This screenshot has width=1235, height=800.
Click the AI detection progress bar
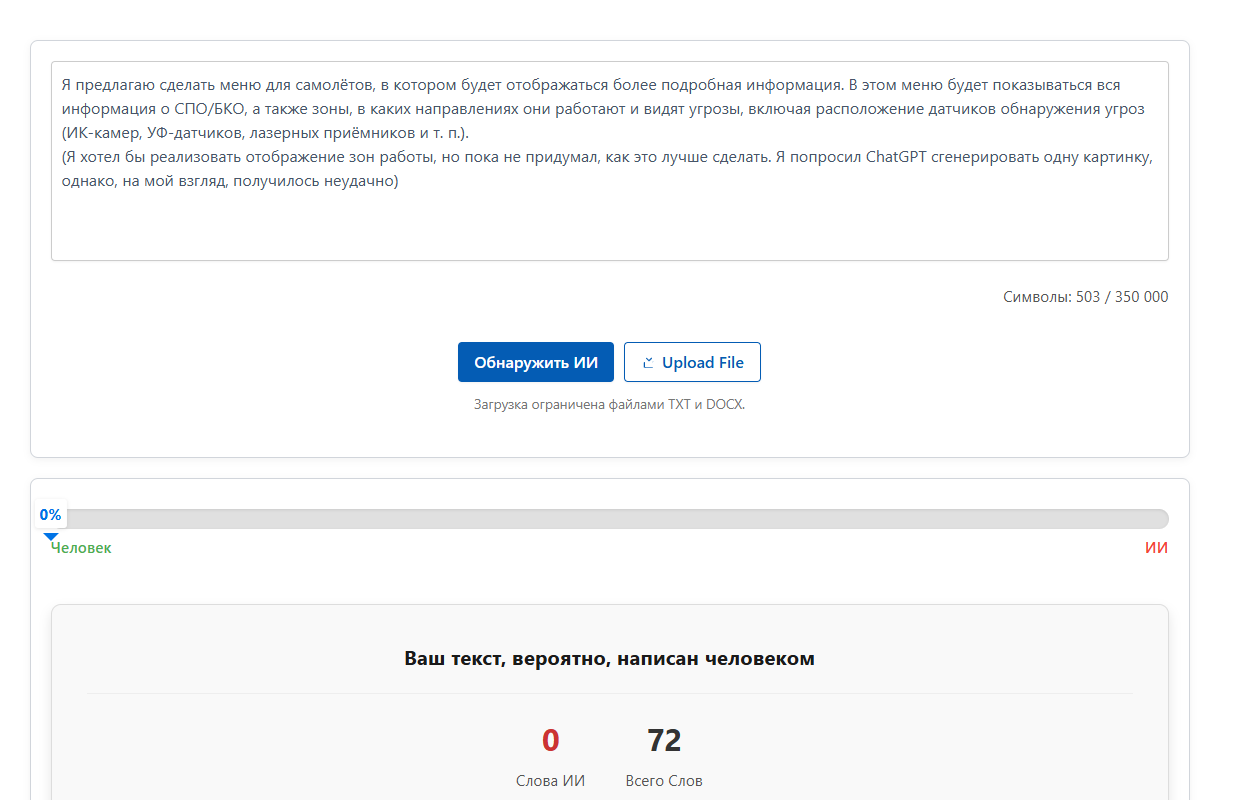coord(609,519)
